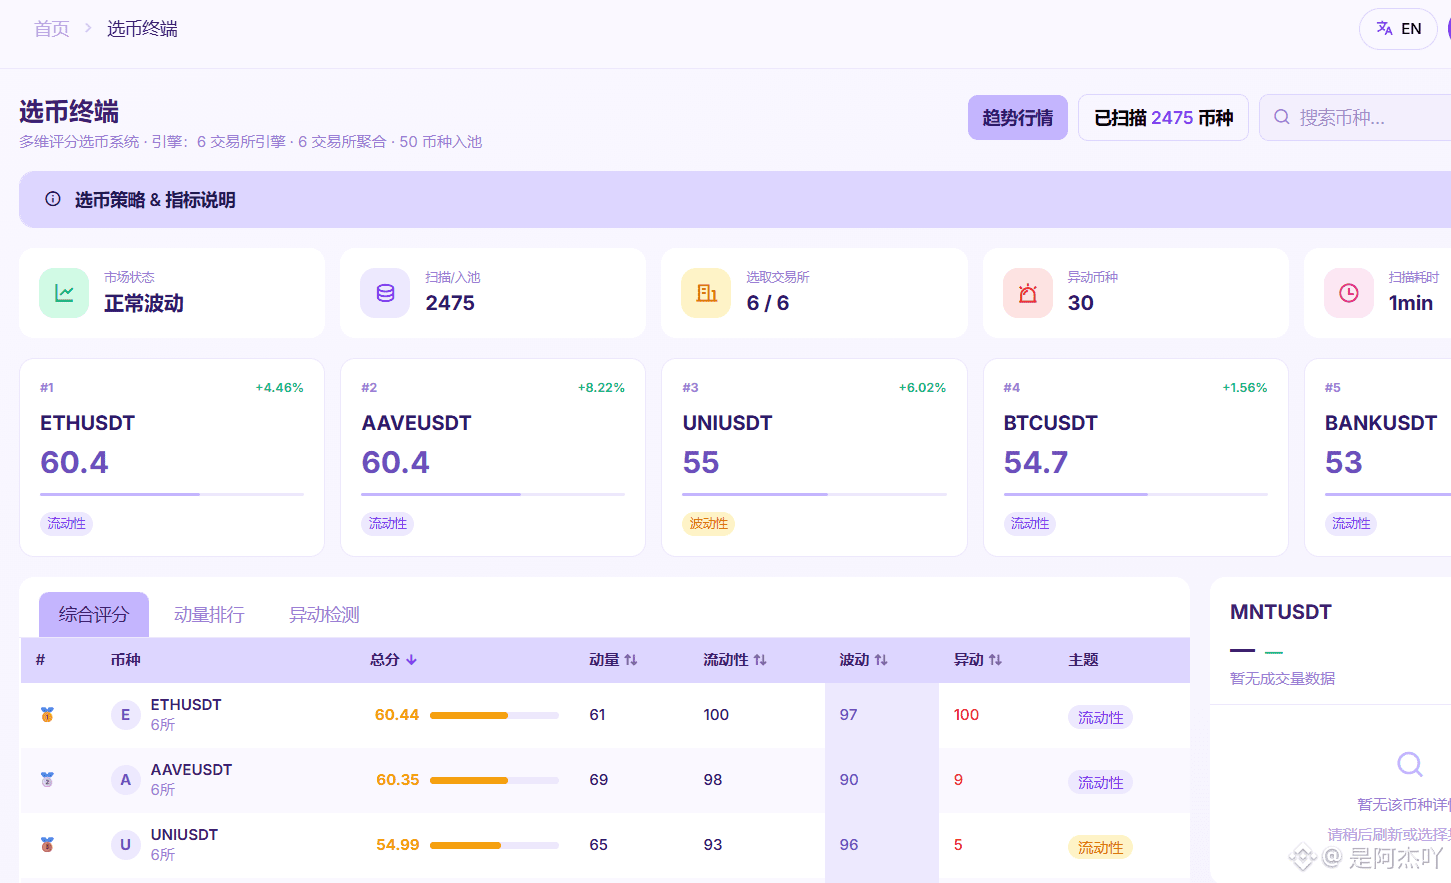The width and height of the screenshot is (1451, 883).
Task: Open the #5 BANKUSDT ranking card
Action: pyautogui.click(x=1378, y=457)
